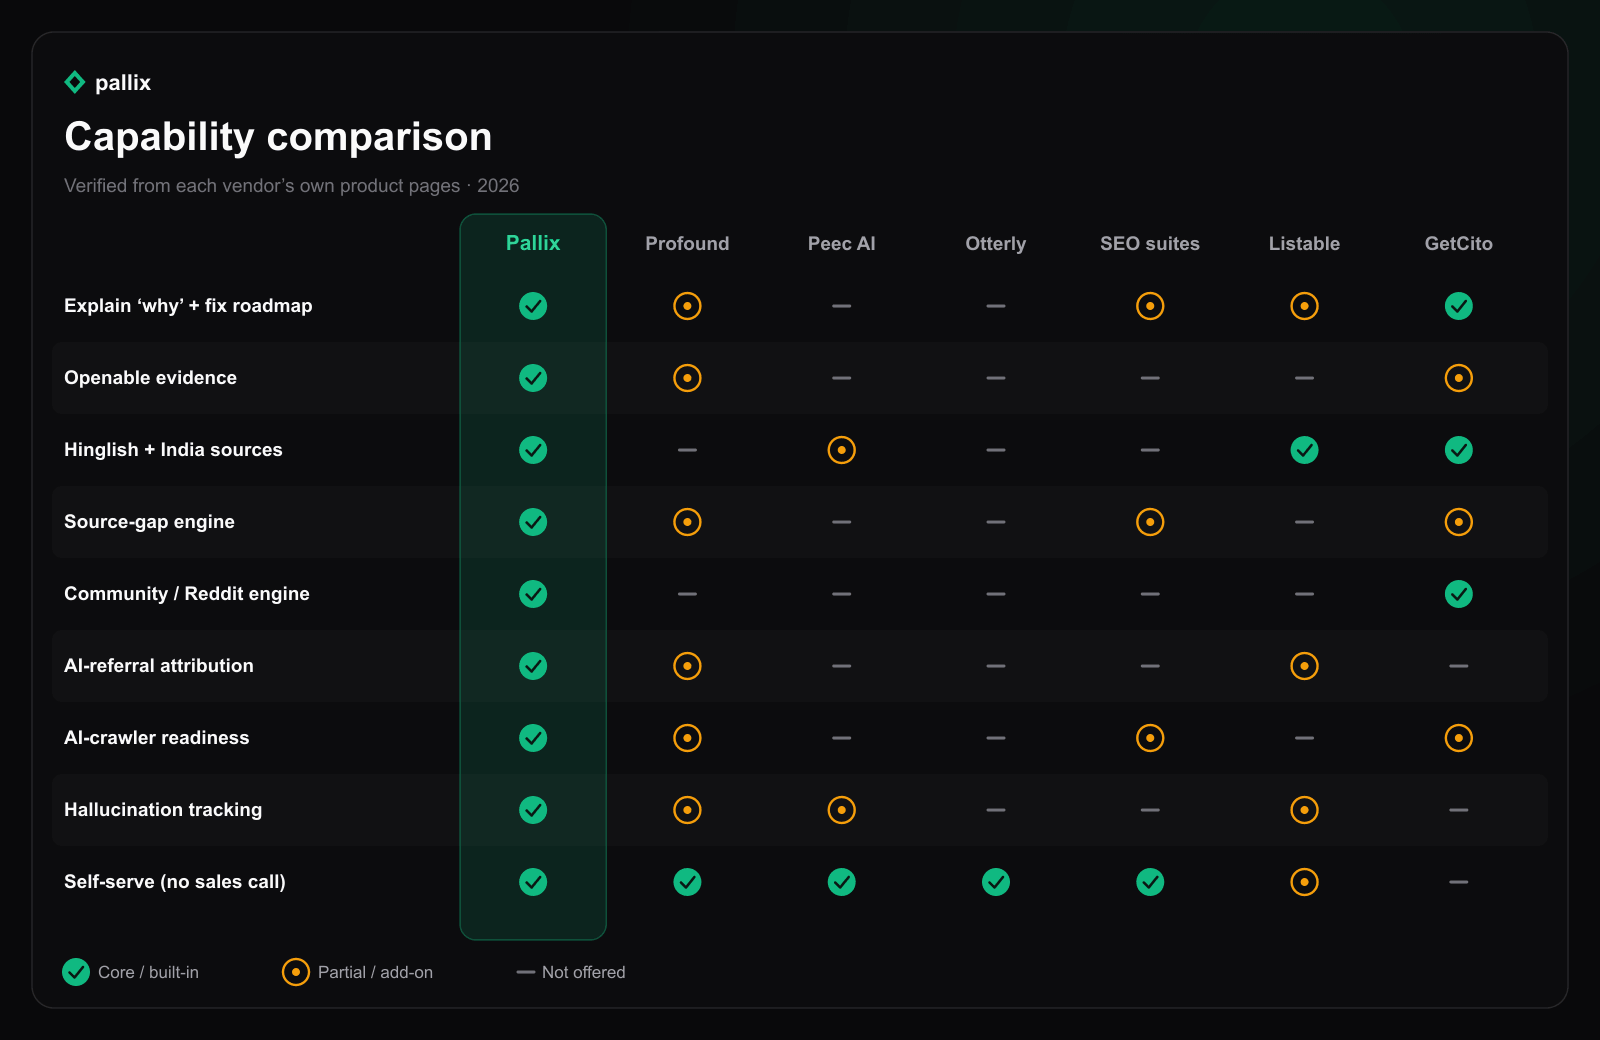Screen dimensions: 1600x1040
Task: Click SEO suites partial icon in Explain 'why' row
Action: click(1150, 306)
